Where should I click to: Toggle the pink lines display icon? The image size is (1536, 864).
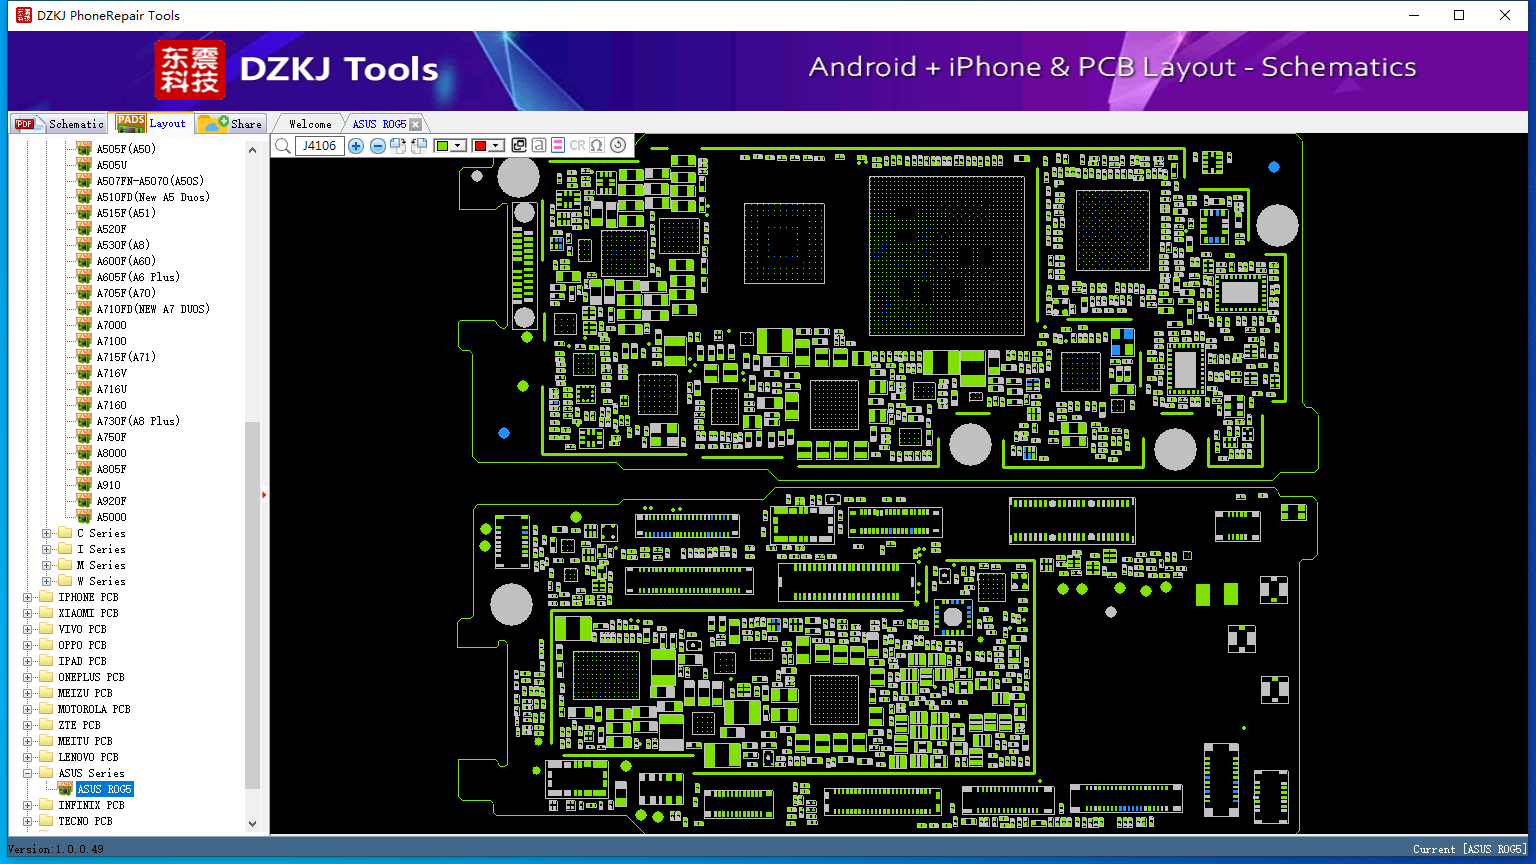(x=558, y=145)
